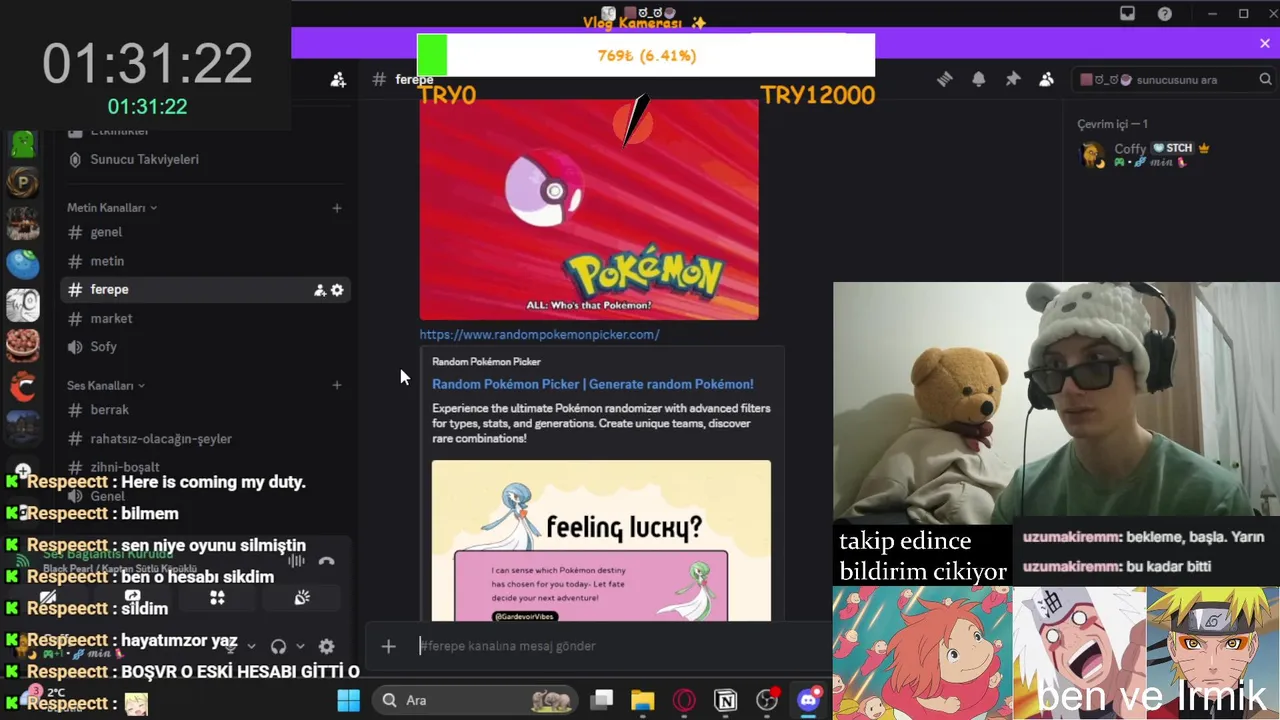This screenshot has height=720, width=1280.
Task: Open the feeling lucky embed image
Action: click(601, 541)
